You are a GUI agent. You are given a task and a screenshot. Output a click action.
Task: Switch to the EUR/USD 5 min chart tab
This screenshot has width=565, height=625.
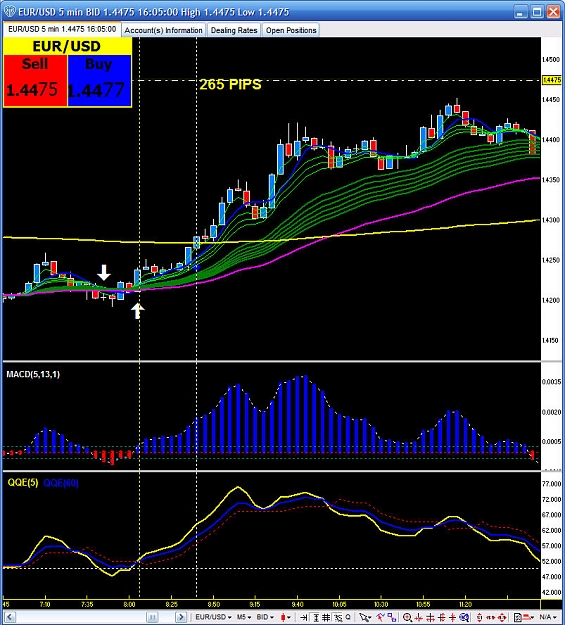[62, 29]
